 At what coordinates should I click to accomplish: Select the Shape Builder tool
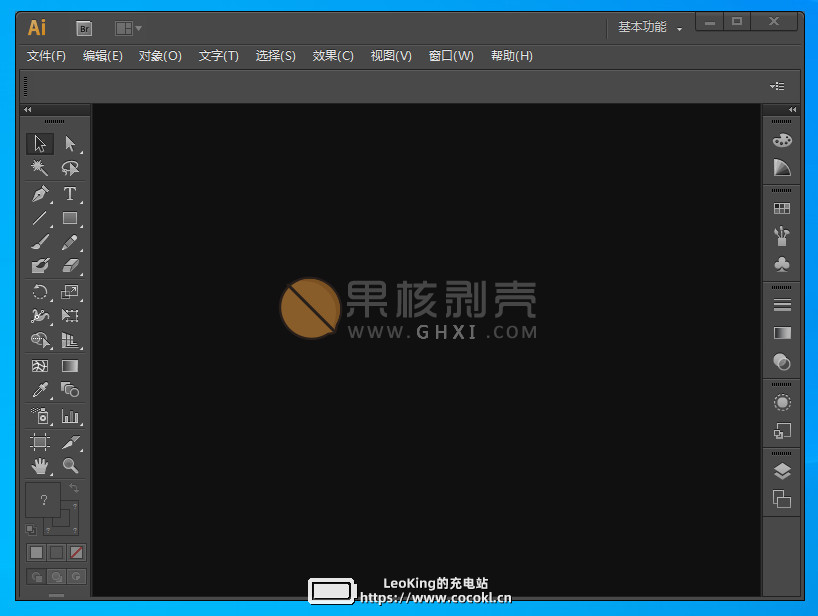click(40, 340)
